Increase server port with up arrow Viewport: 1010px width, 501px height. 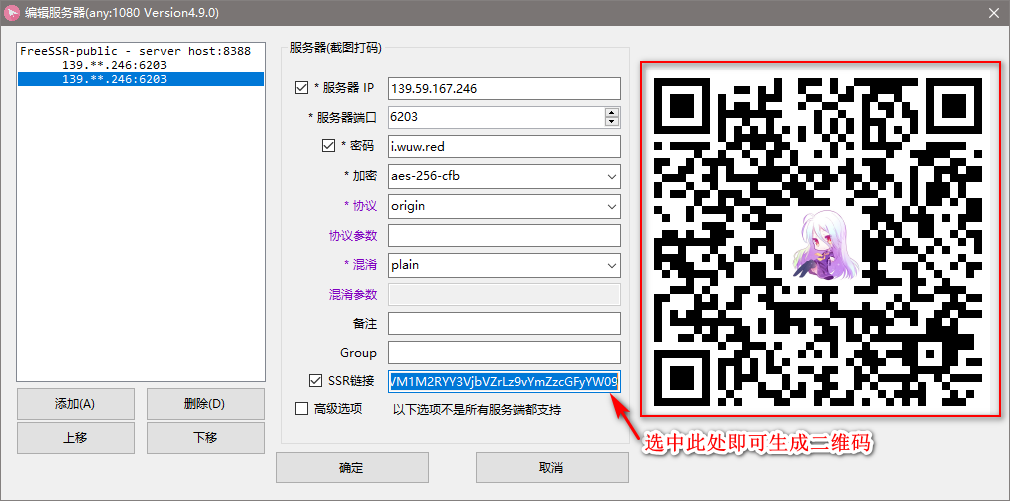click(612, 112)
